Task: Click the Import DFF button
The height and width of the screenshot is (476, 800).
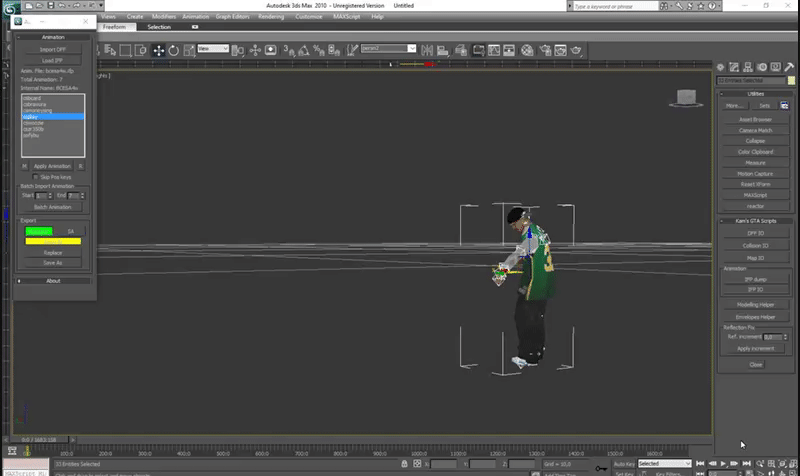Action: [53, 50]
